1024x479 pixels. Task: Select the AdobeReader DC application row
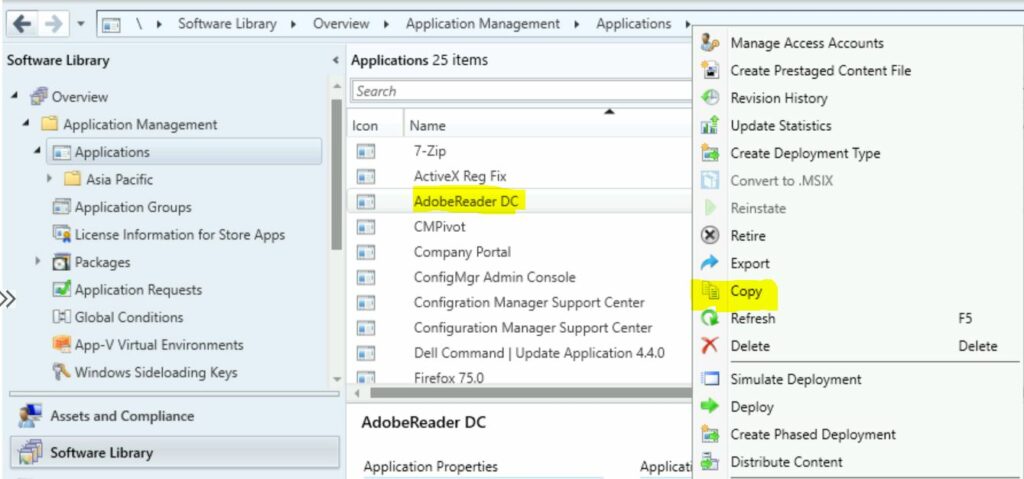click(520, 202)
